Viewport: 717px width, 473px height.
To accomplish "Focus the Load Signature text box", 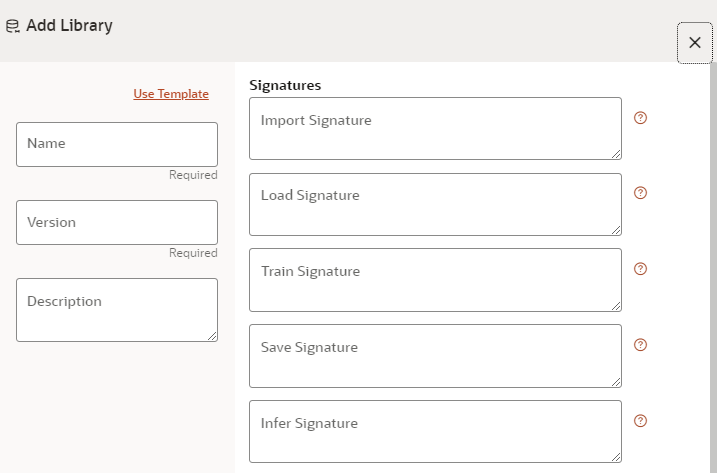I will coord(435,204).
